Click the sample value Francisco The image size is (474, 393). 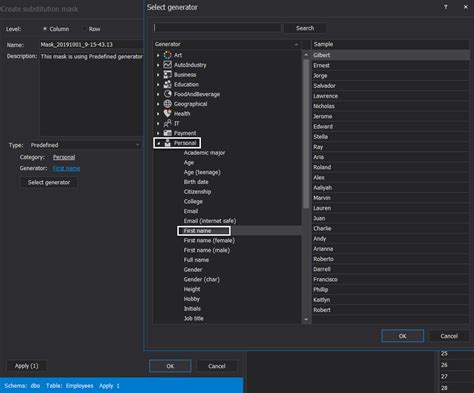[325, 279]
